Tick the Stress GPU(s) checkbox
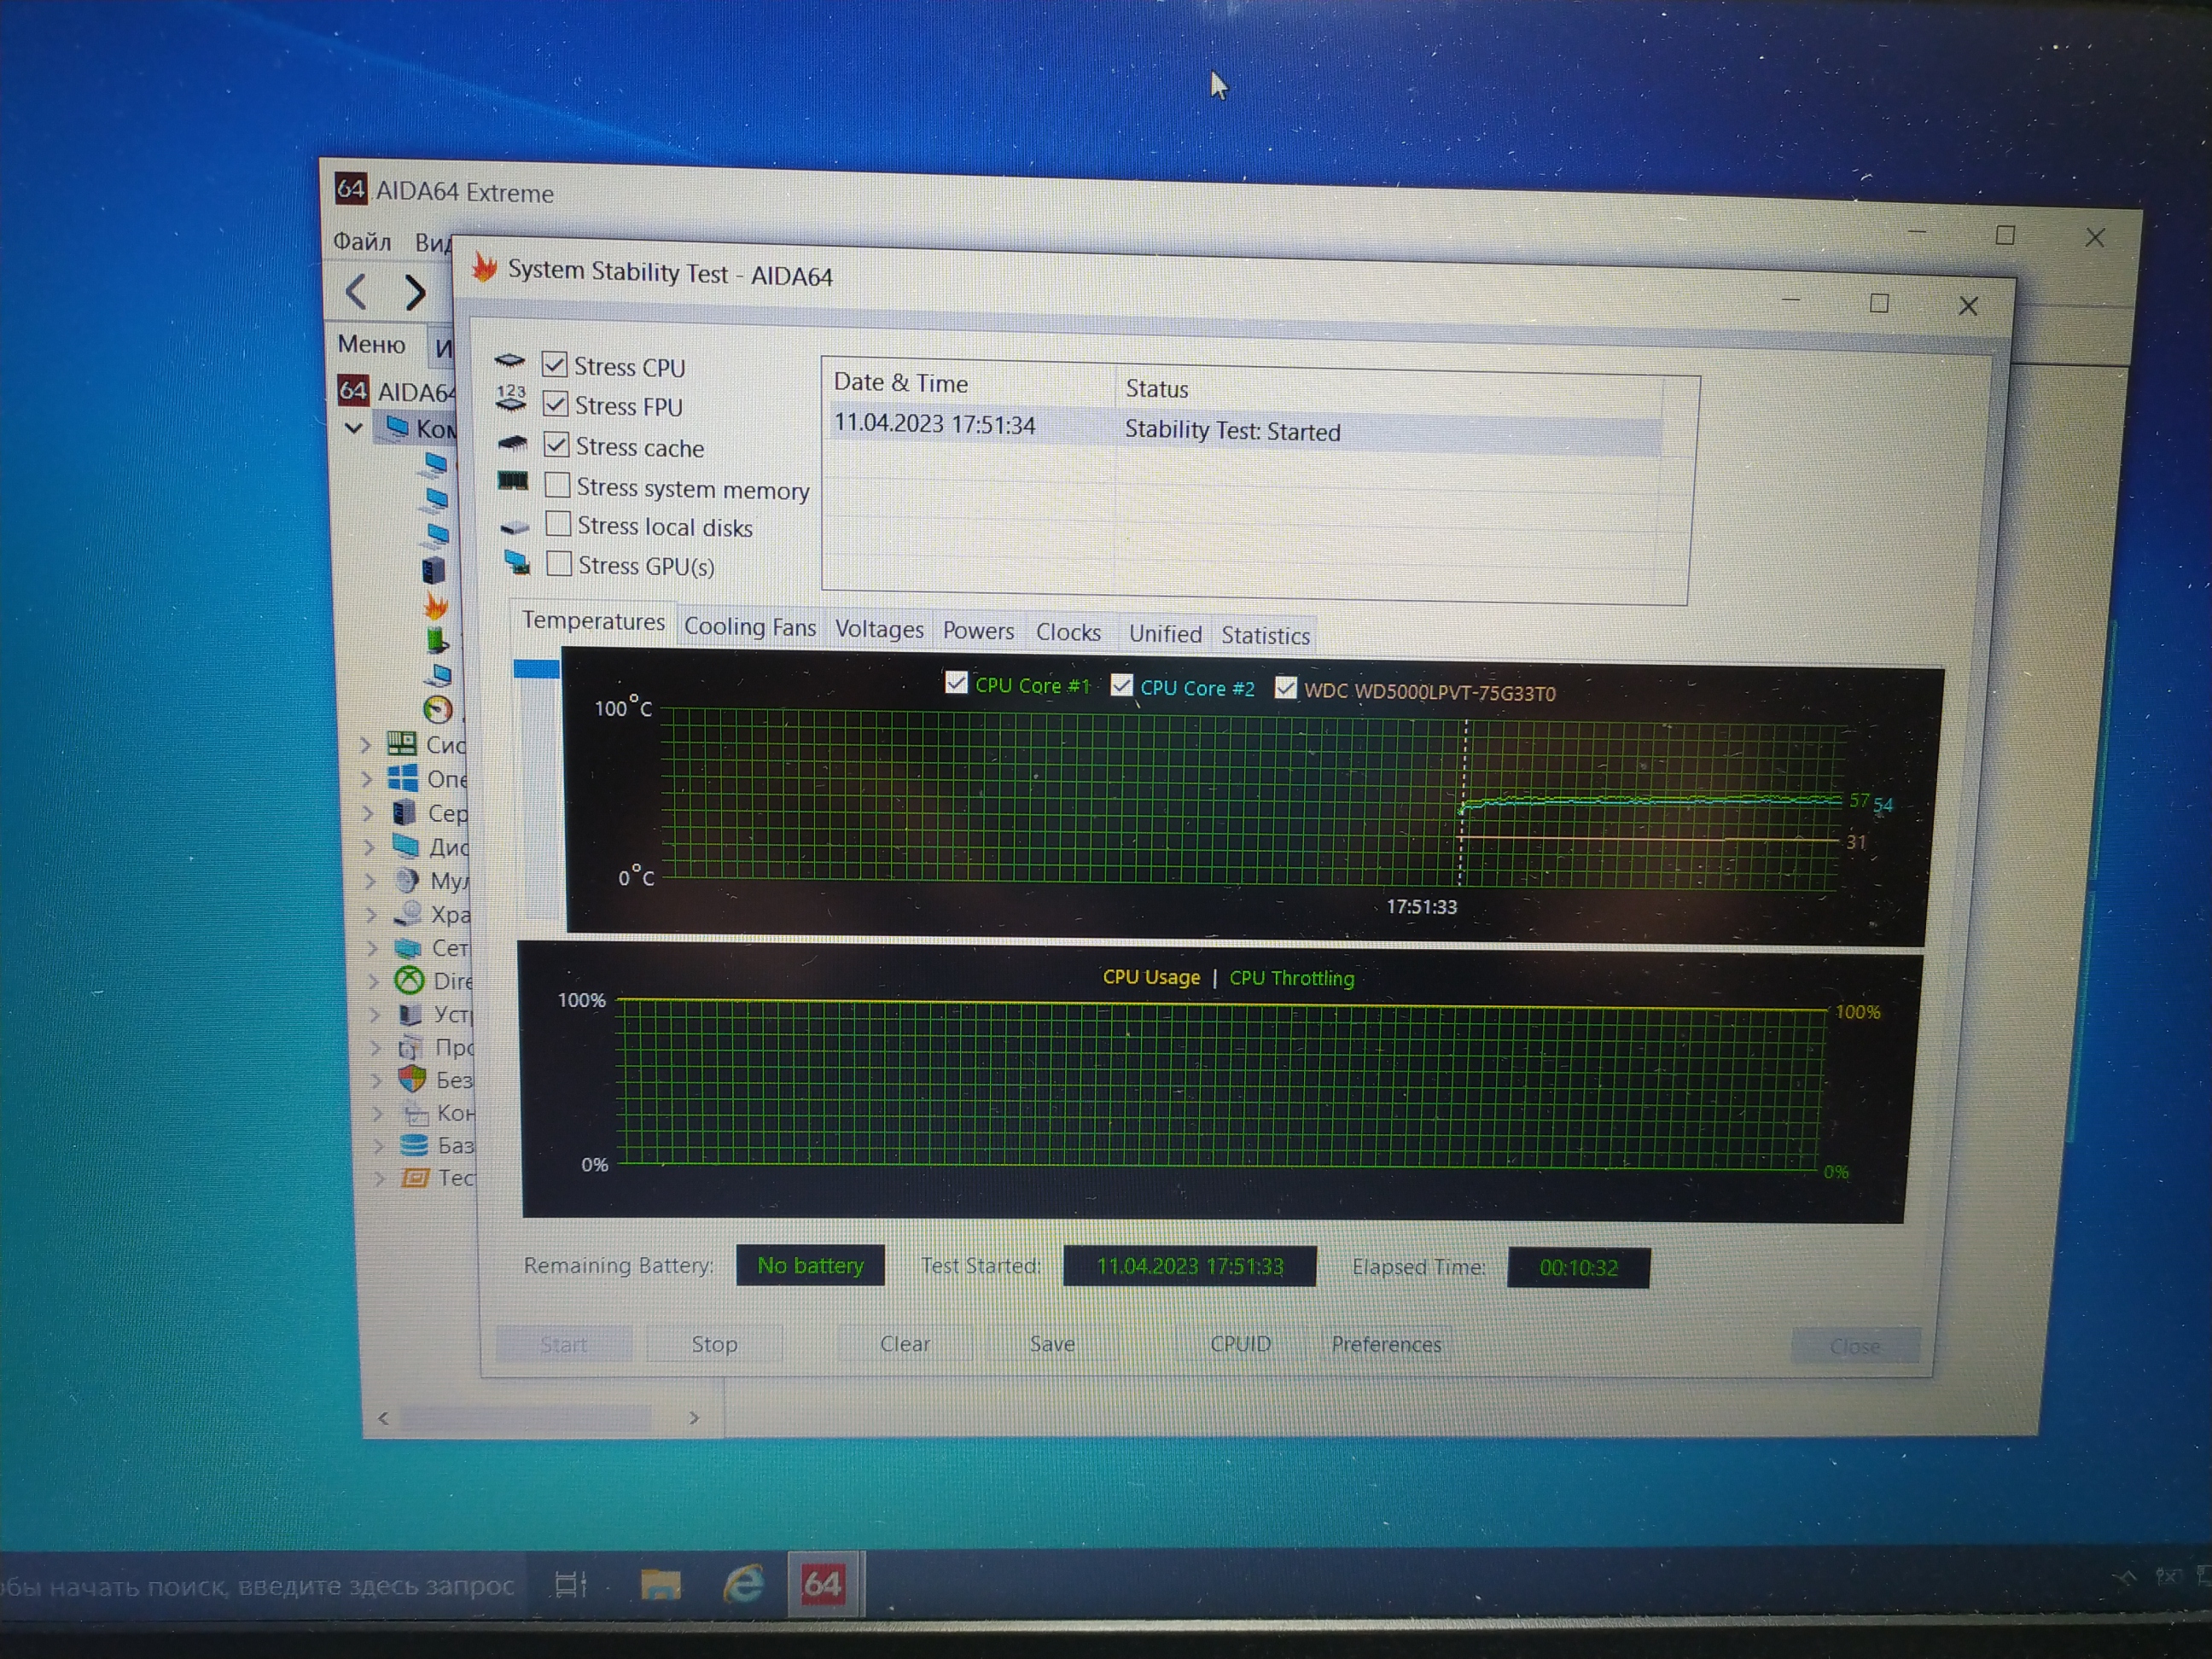The width and height of the screenshot is (2212, 1659). pos(559,564)
